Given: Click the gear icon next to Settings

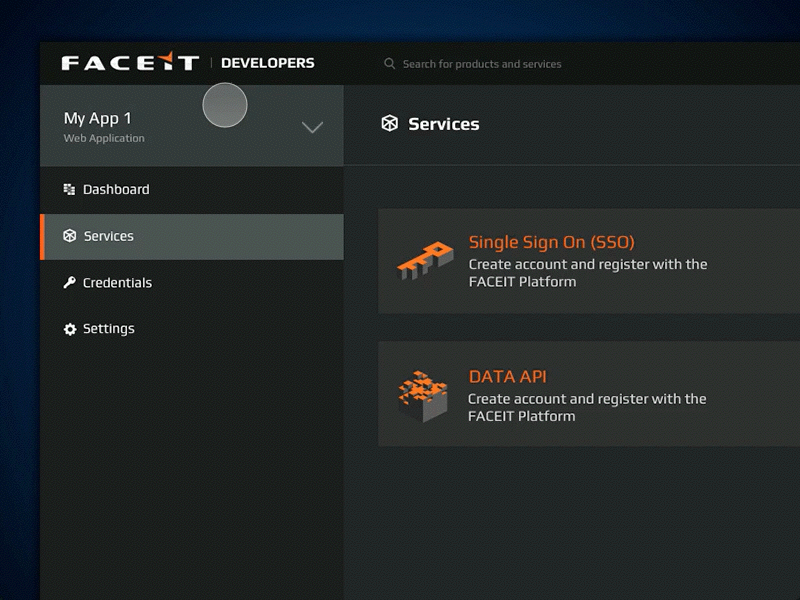Looking at the screenshot, I should 70,329.
